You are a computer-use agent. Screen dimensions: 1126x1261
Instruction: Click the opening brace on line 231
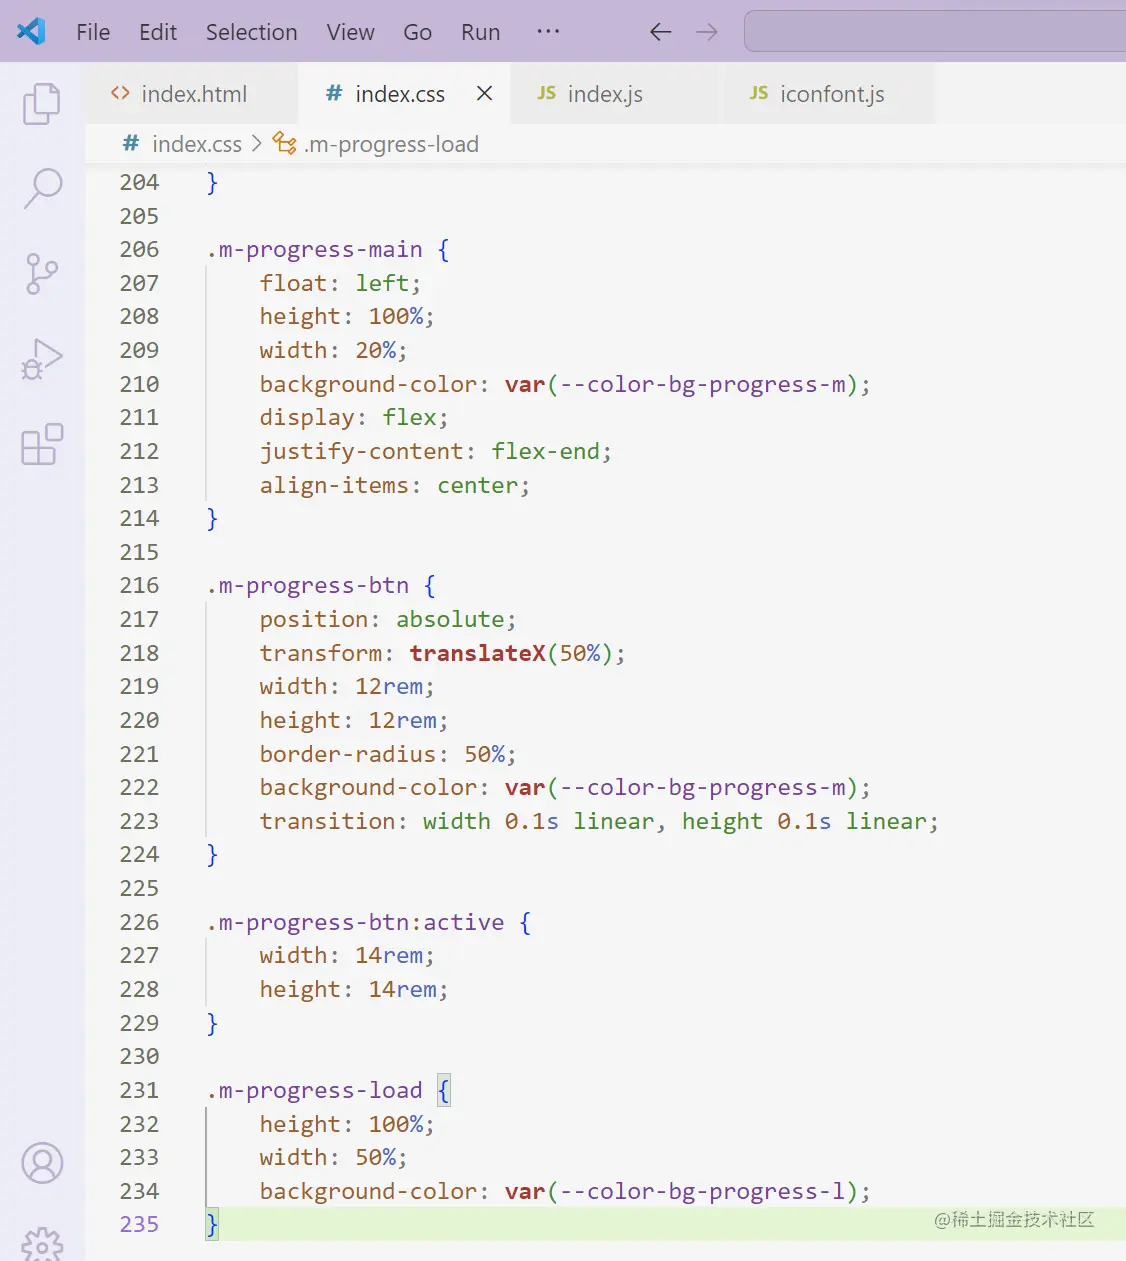444,1090
